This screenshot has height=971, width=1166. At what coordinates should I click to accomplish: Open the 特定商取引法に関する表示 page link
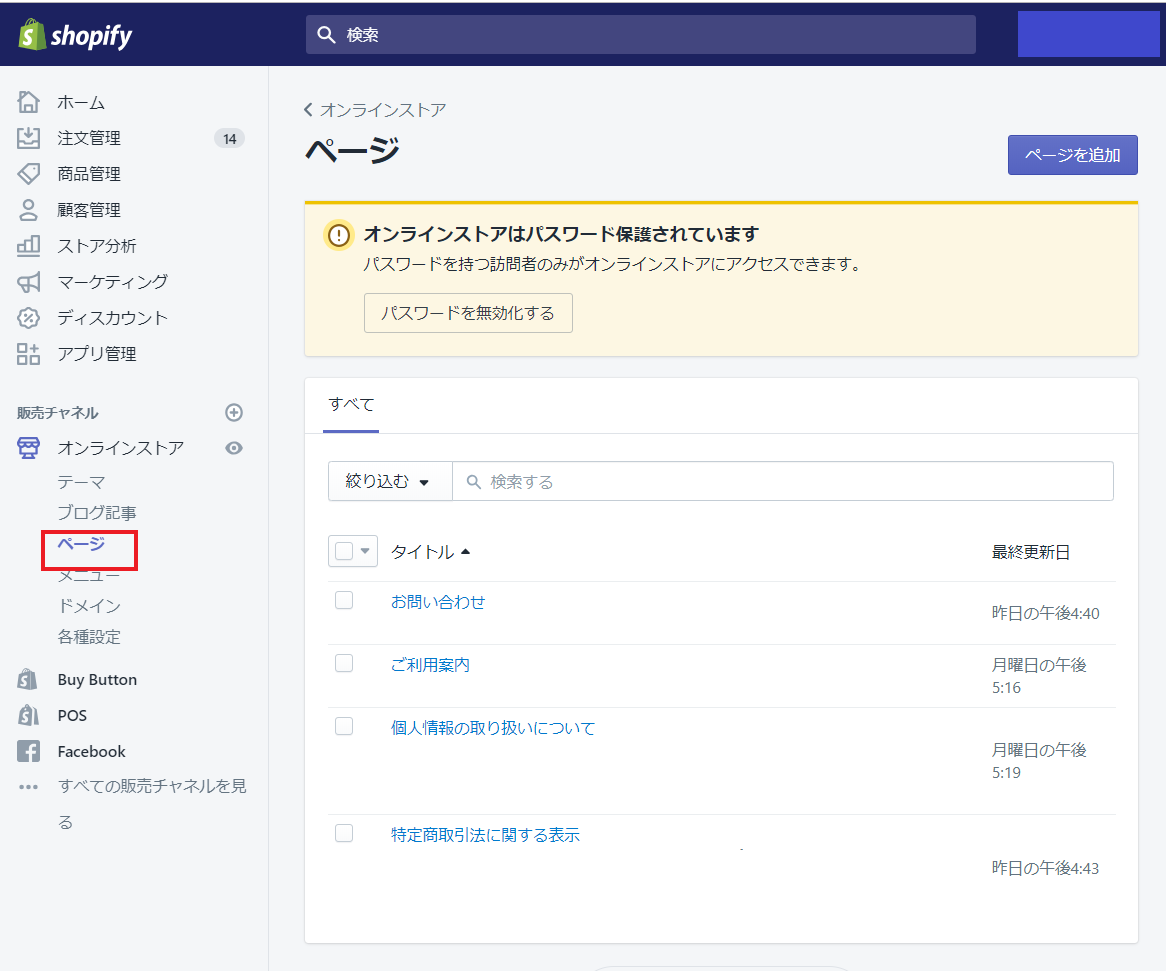pos(486,835)
